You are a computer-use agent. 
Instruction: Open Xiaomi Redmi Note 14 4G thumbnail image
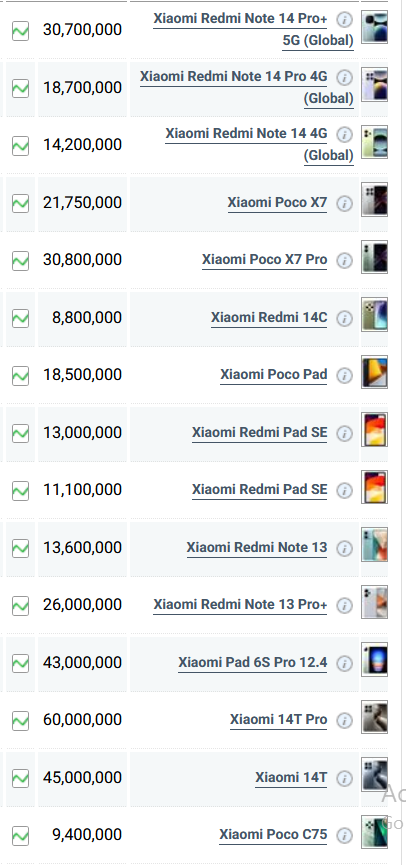[375, 142]
